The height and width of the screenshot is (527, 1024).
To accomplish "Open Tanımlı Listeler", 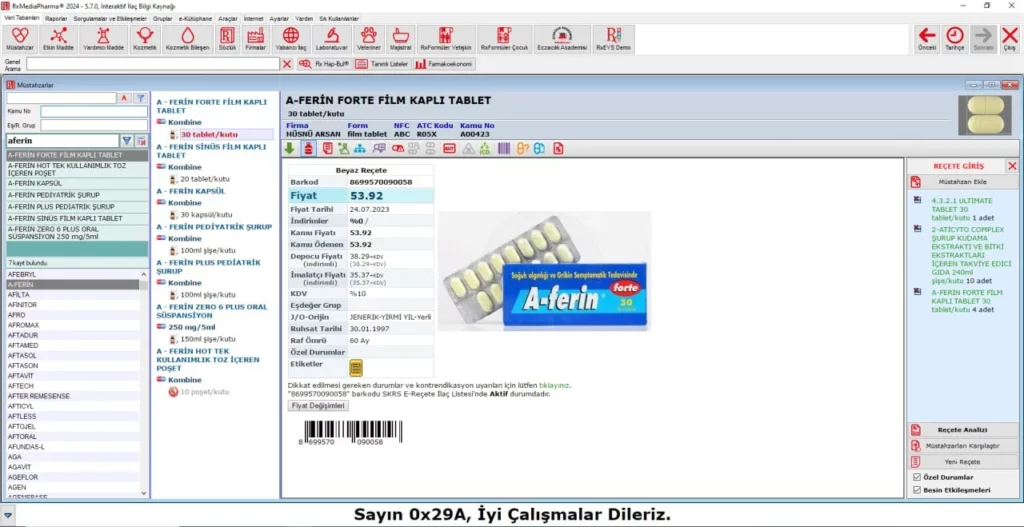I will [x=383, y=64].
